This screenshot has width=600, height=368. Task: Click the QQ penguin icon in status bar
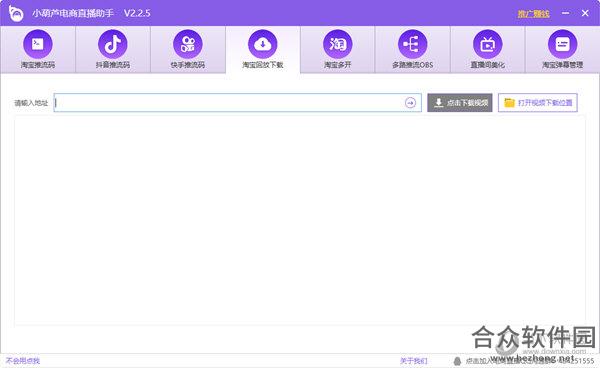457,361
